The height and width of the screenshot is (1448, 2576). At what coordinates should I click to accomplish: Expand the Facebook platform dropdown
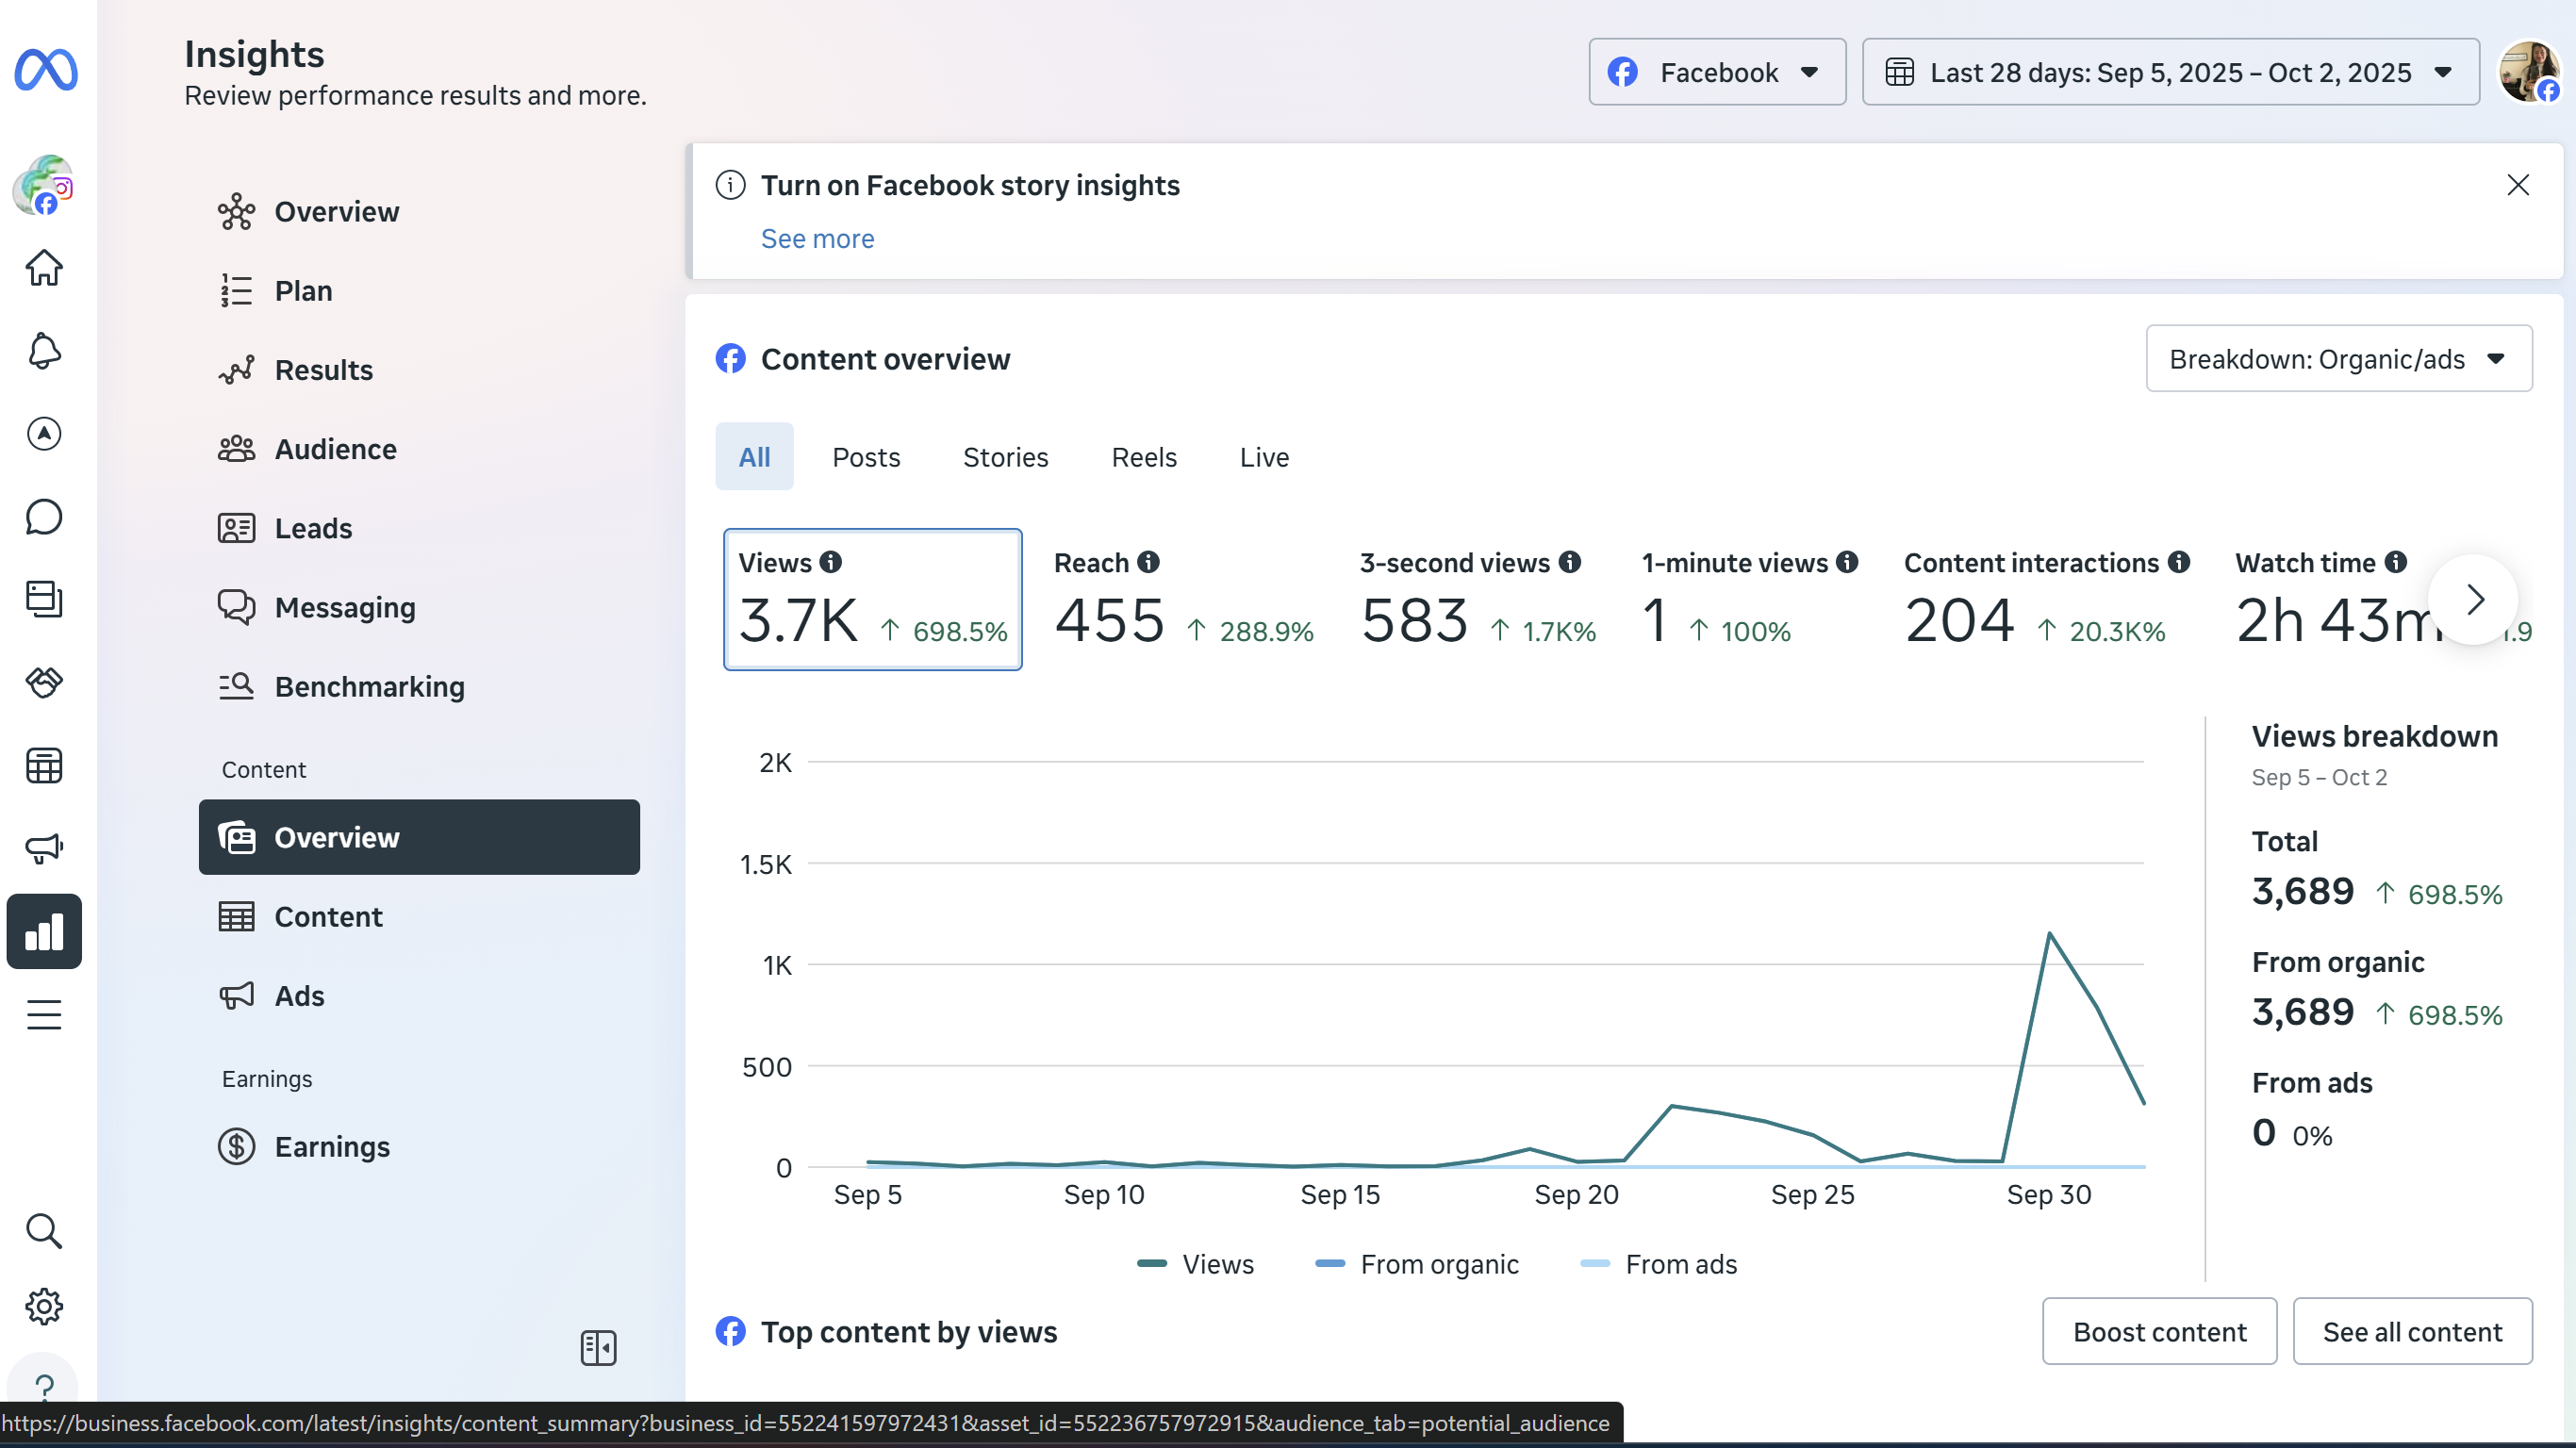pos(1716,72)
